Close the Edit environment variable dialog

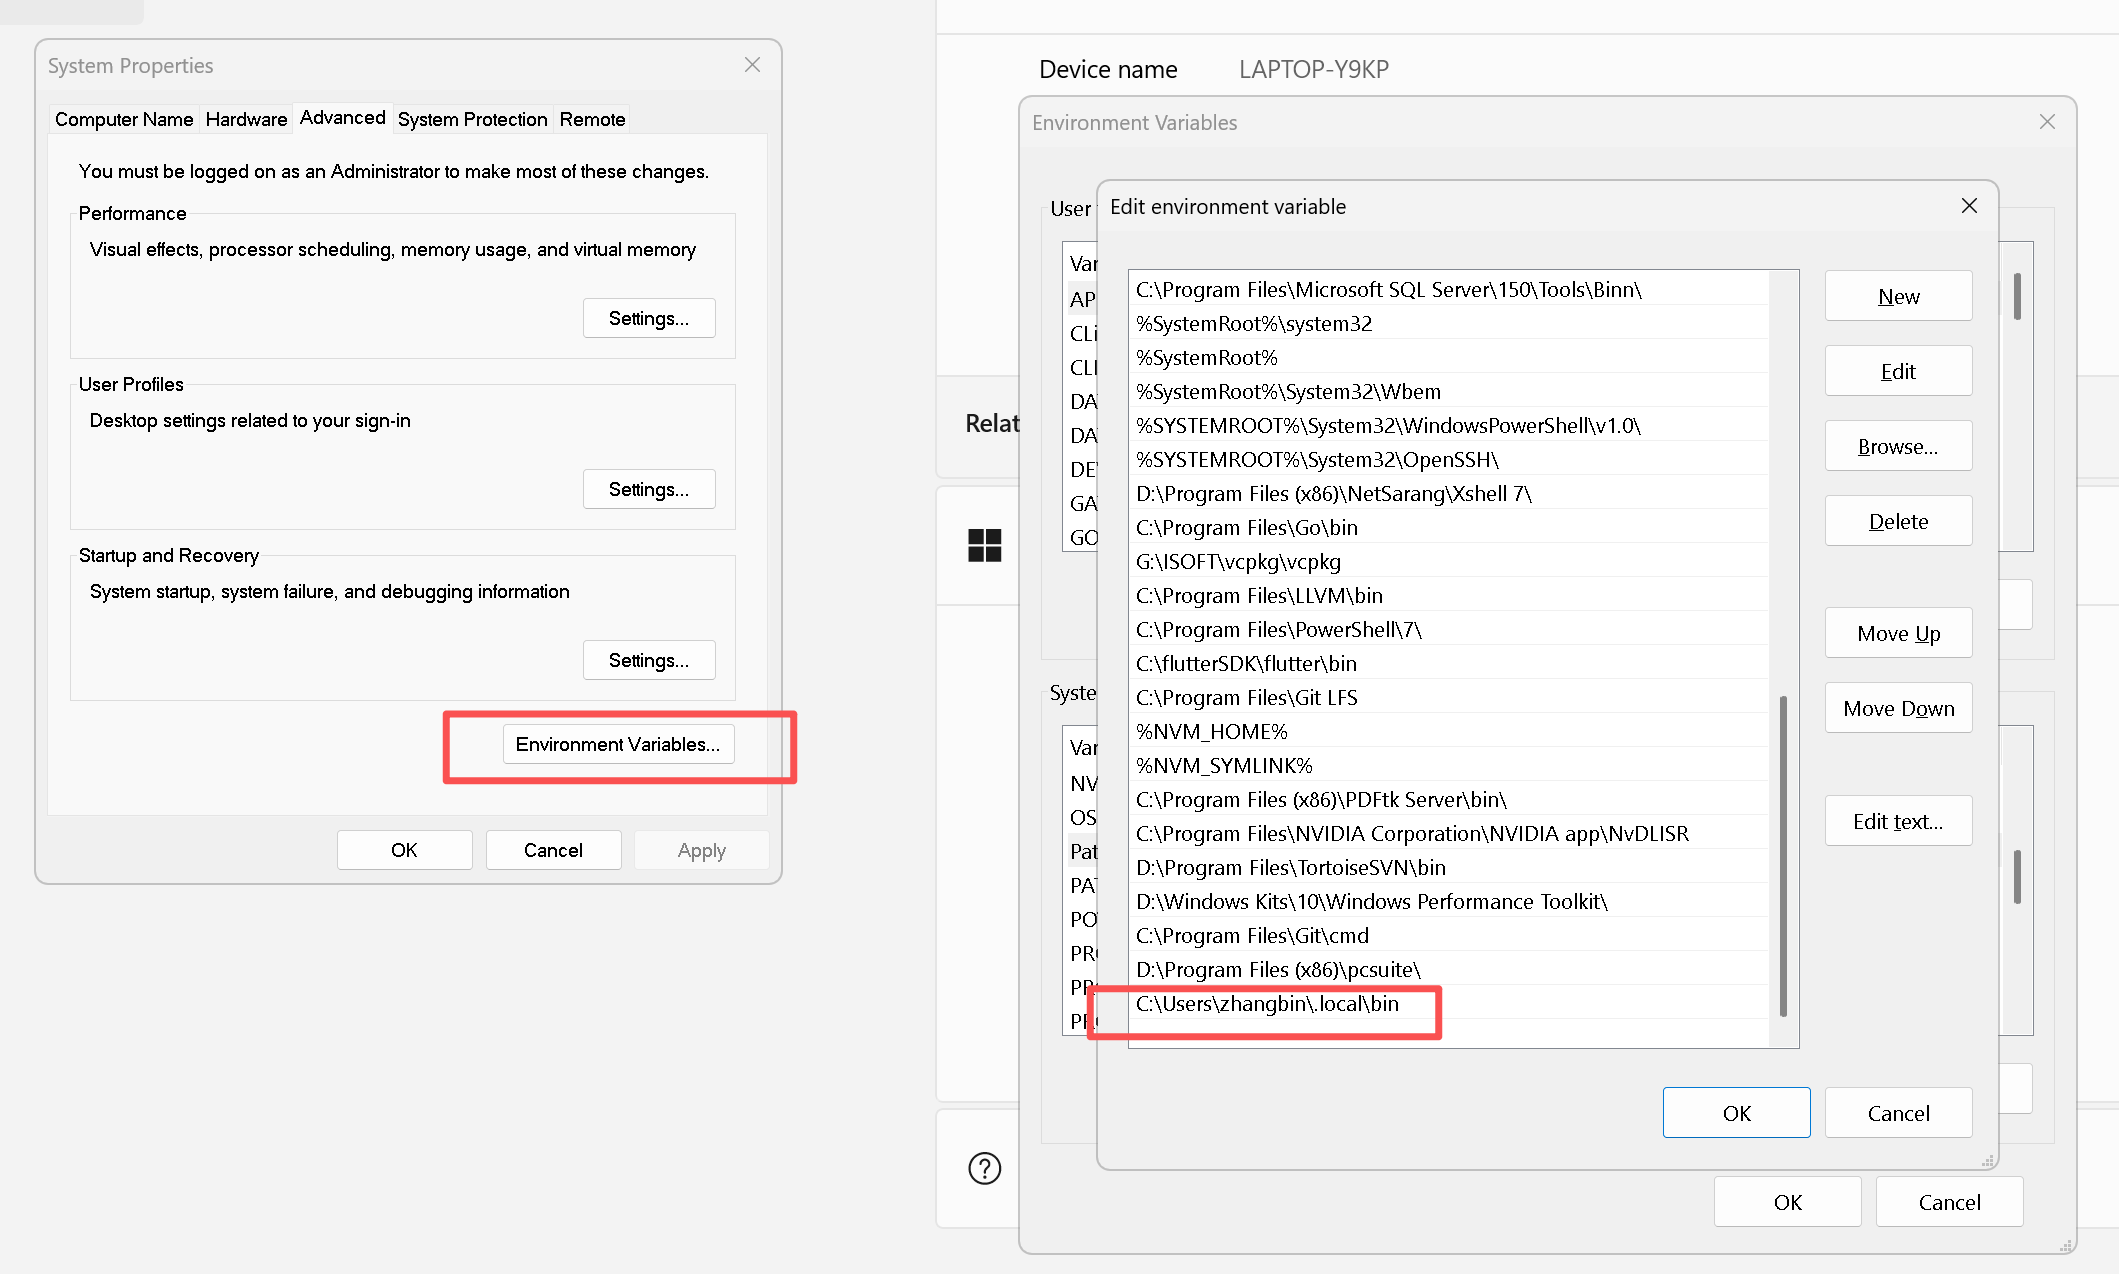tap(1969, 206)
